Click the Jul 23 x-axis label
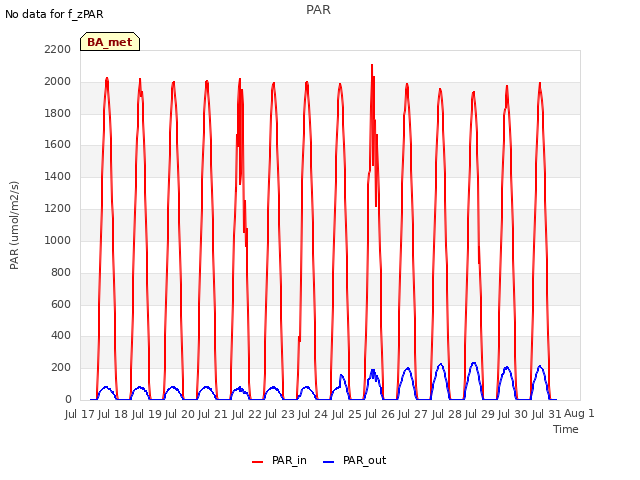640x480 pixels. (x=280, y=414)
